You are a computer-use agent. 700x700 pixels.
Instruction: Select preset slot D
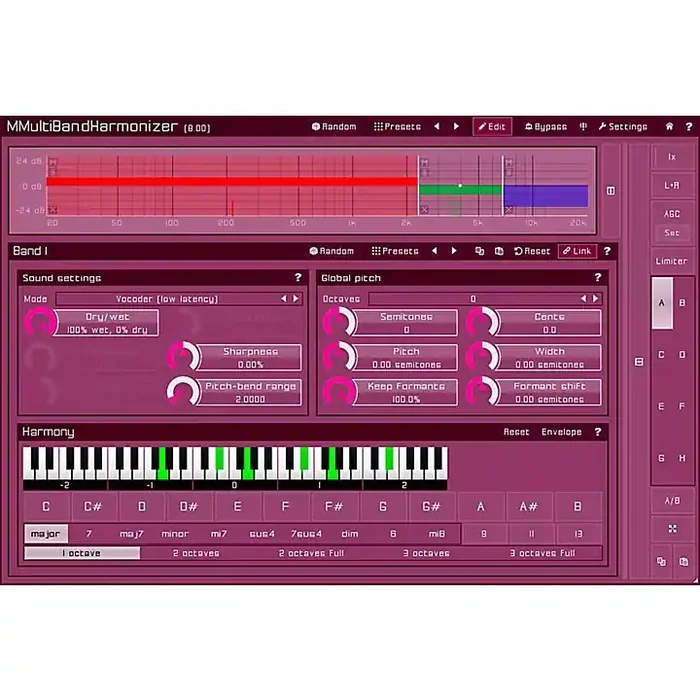[682, 355]
